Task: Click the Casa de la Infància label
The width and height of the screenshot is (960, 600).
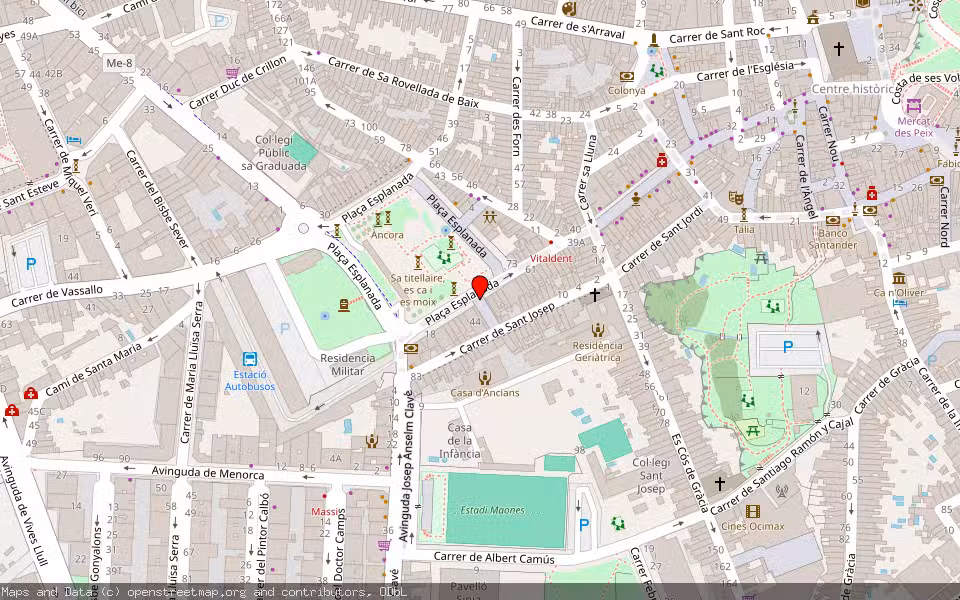Action: coord(460,440)
